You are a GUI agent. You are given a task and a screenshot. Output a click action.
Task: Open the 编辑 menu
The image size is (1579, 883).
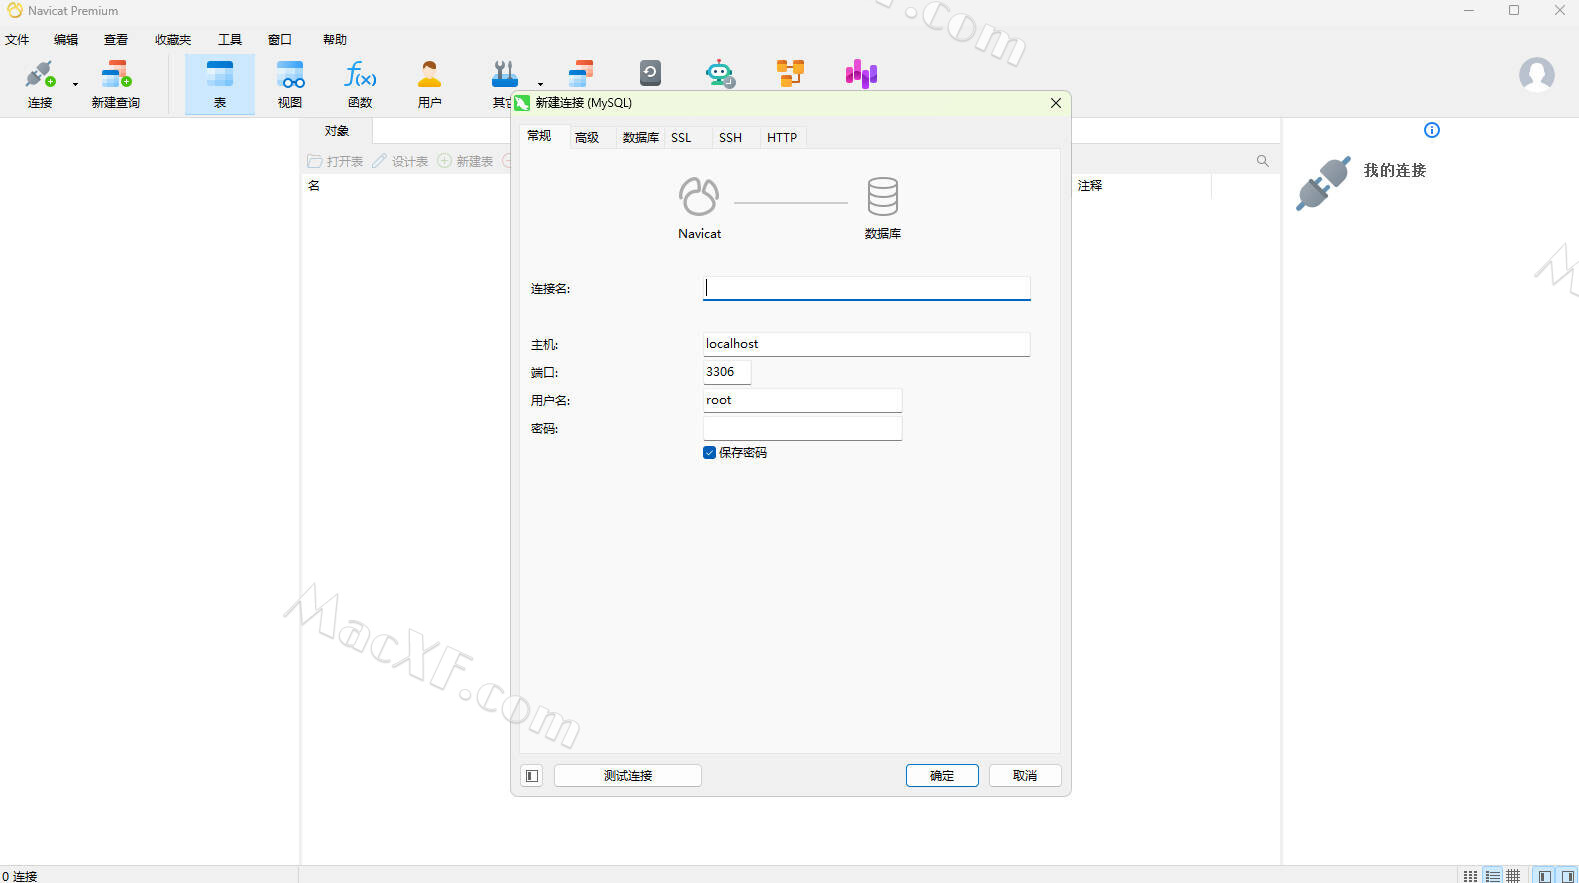click(x=66, y=40)
